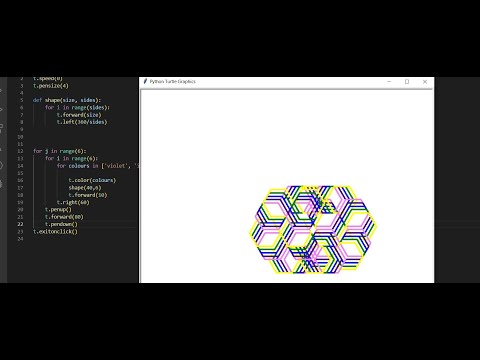This screenshot has height=360, width=480.
Task: Close the Python Turtle Graphics window
Action: (x=425, y=81)
